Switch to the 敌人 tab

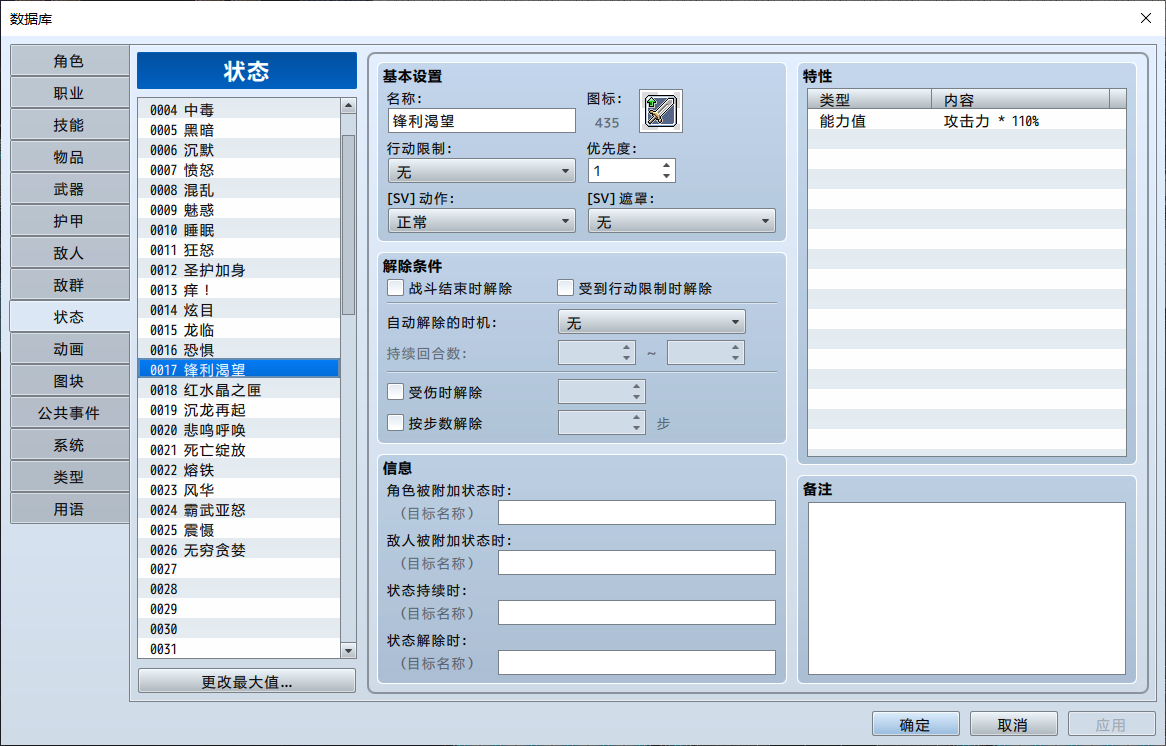pyautogui.click(x=69, y=253)
